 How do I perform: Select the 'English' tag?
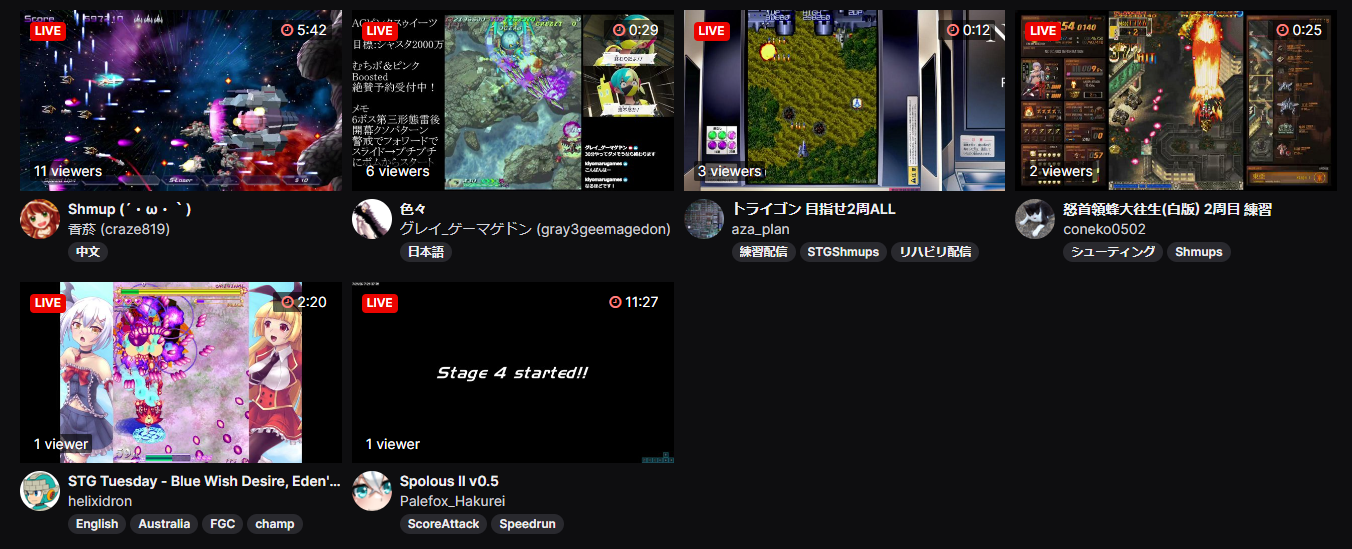coord(97,524)
